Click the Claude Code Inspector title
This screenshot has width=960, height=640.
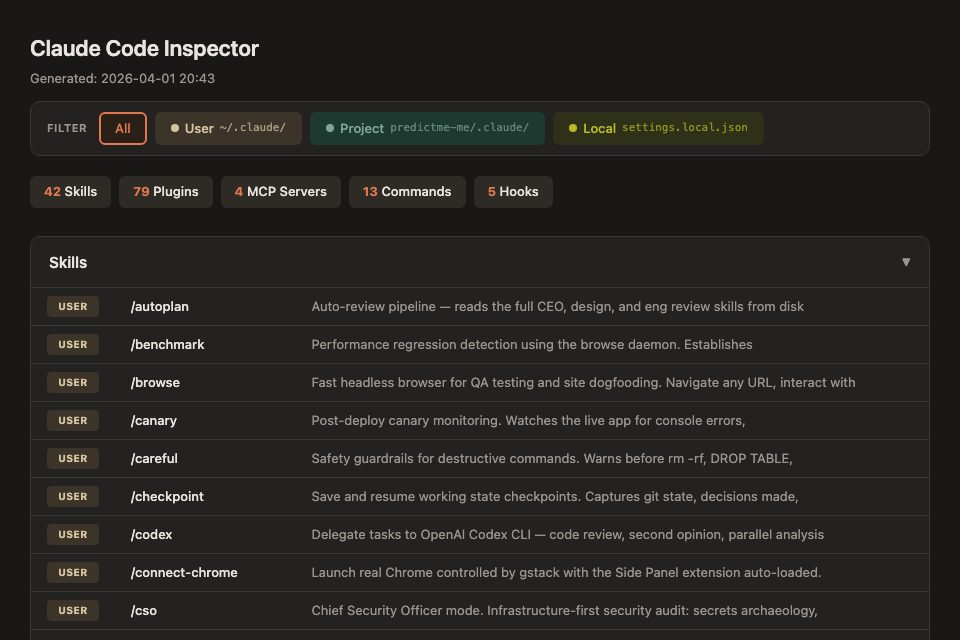coord(144,48)
